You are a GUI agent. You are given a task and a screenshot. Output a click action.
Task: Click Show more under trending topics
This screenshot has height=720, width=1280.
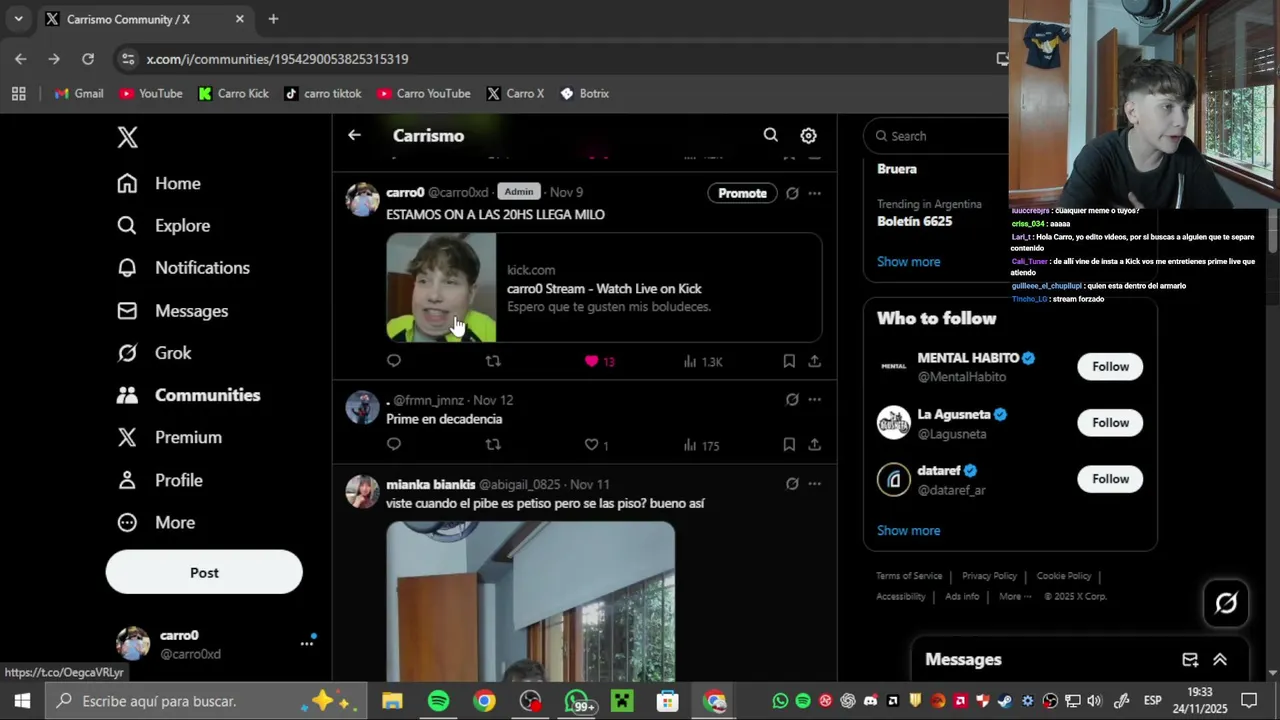pos(908,262)
